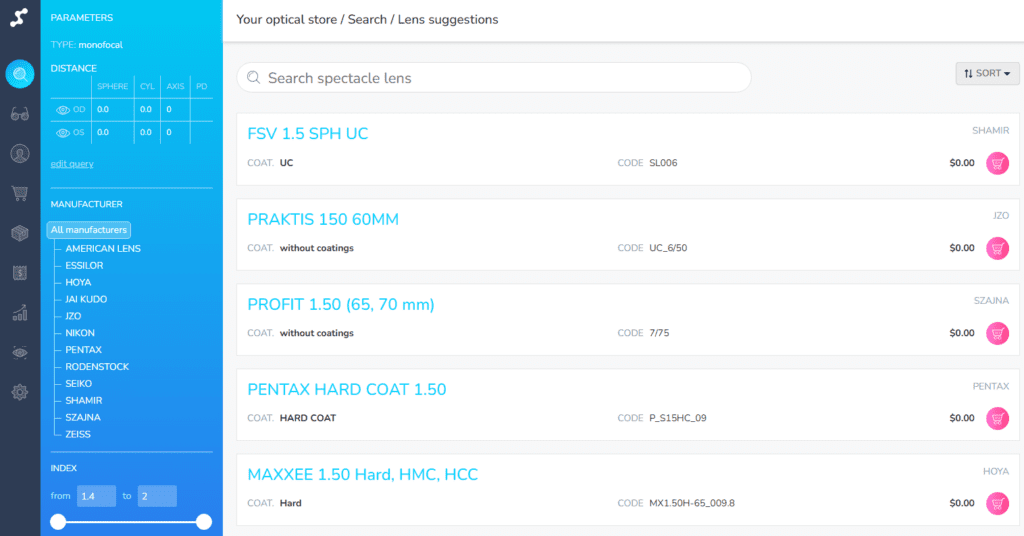Open the shopping cart in sidebar

click(20, 193)
